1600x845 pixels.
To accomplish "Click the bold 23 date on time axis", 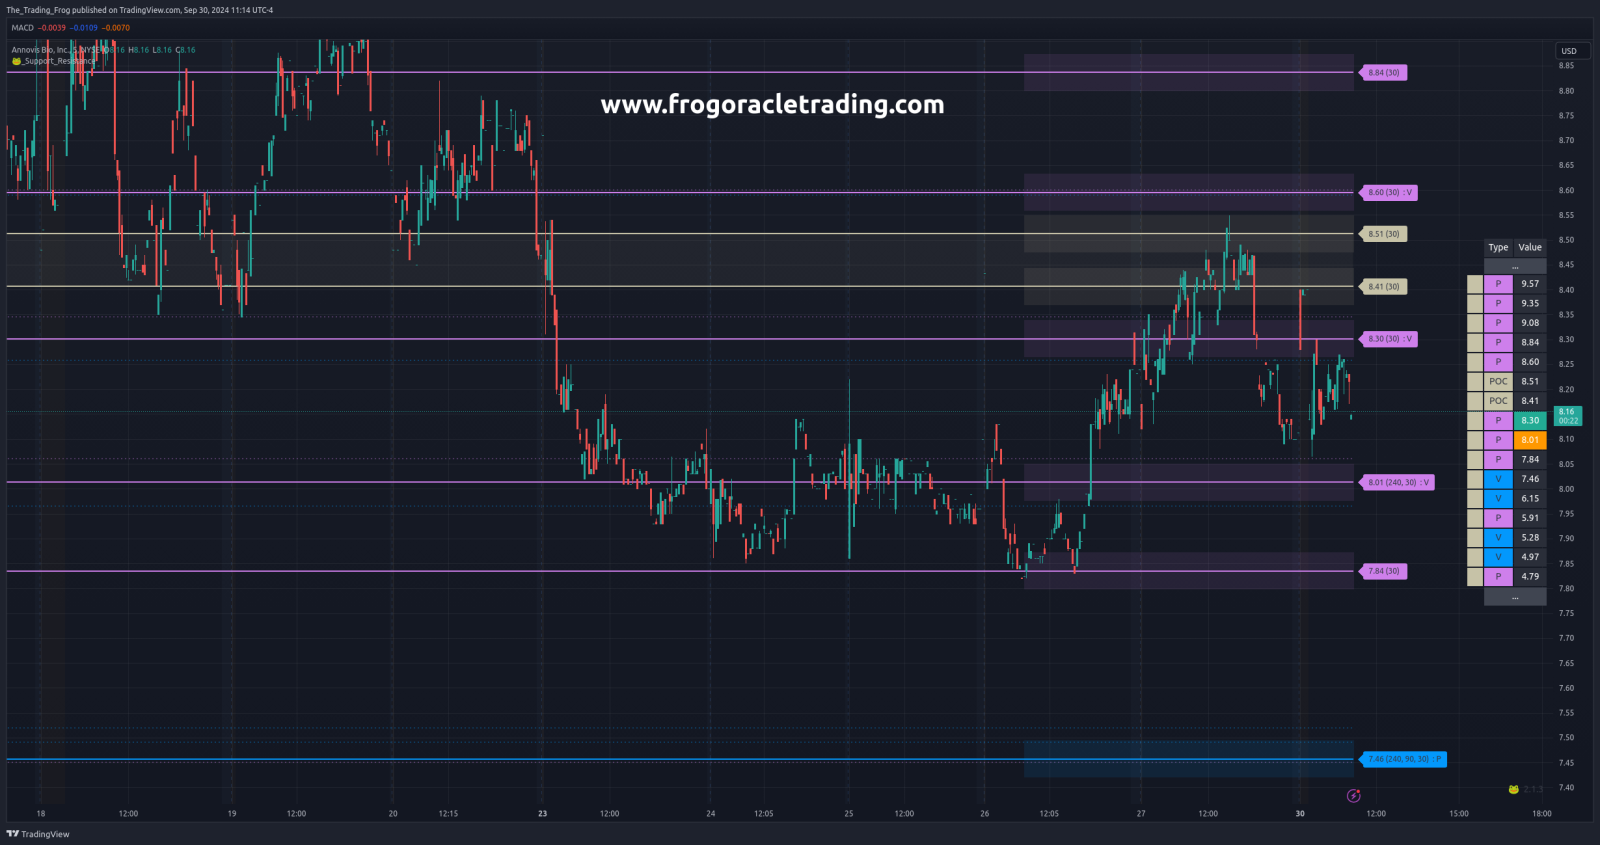I will coord(543,814).
